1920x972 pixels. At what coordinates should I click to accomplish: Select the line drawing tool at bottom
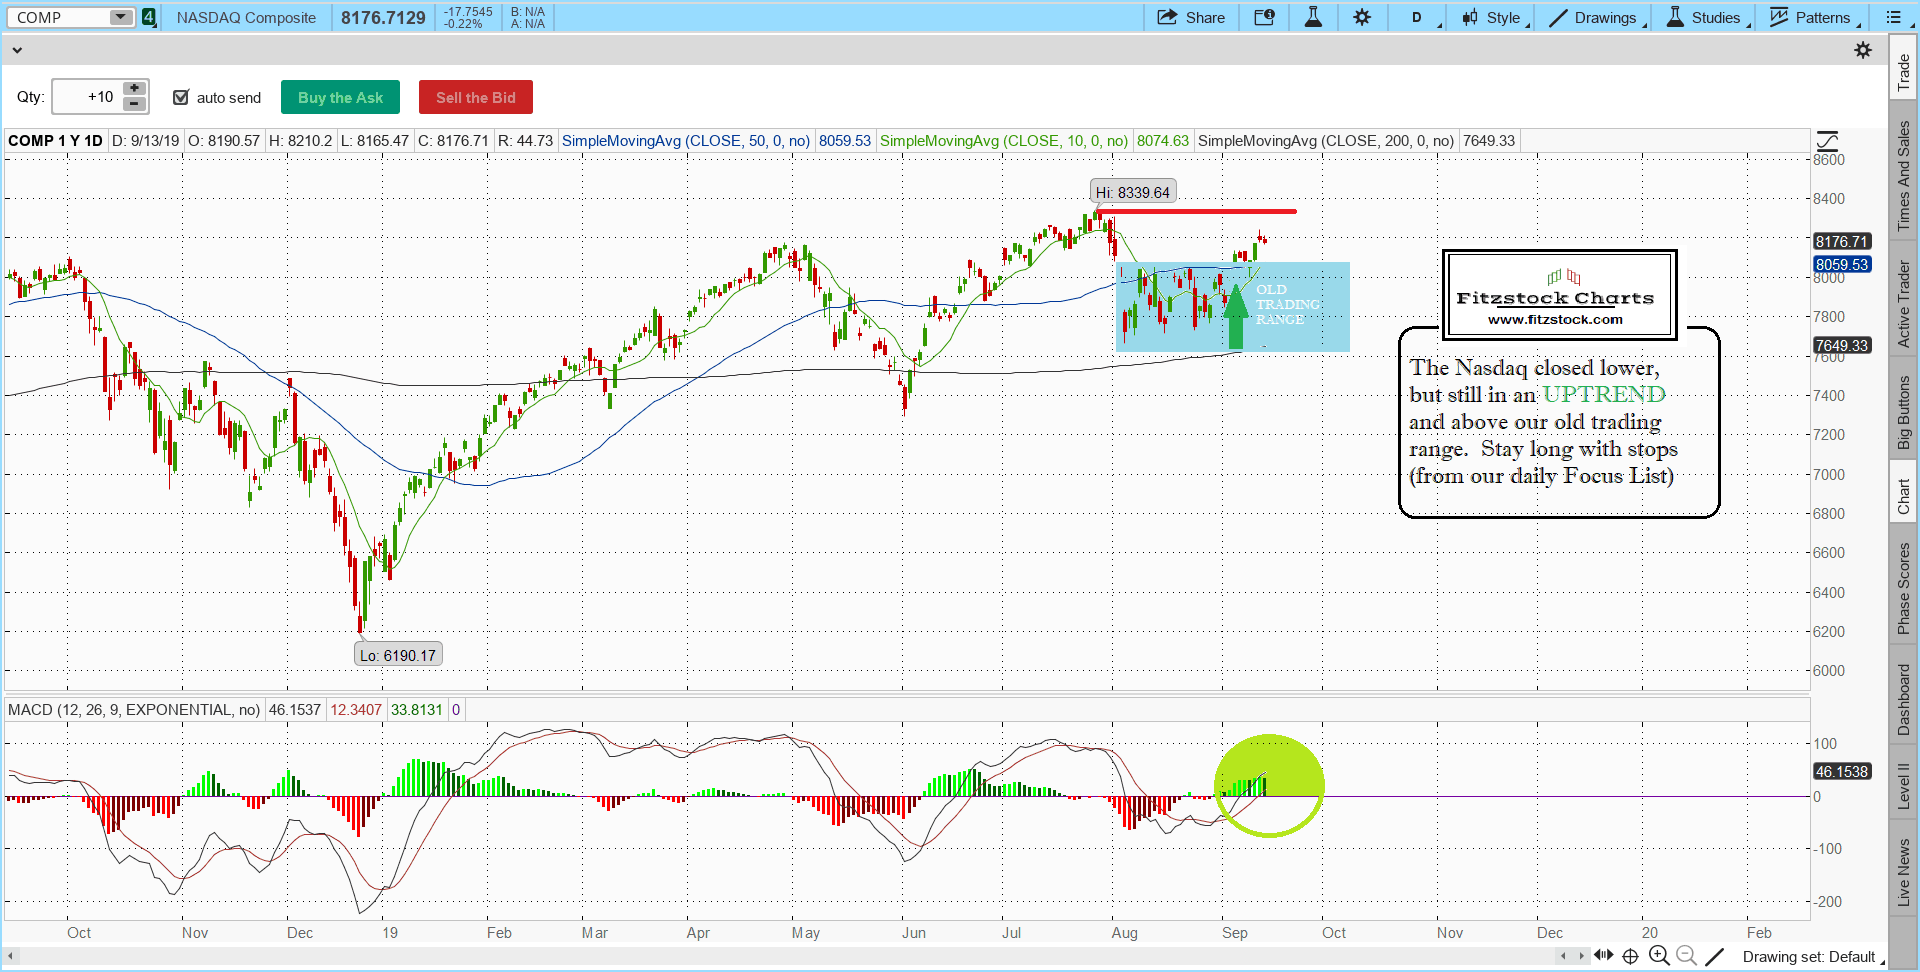[x=1714, y=956]
